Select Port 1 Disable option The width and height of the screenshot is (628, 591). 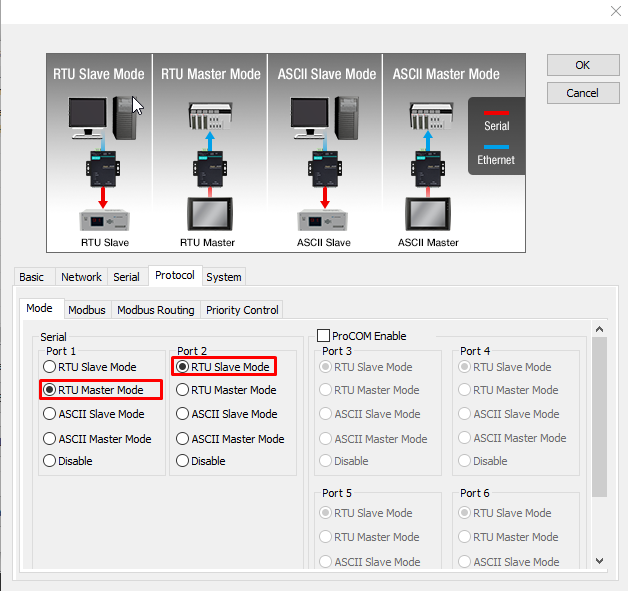tap(68, 460)
